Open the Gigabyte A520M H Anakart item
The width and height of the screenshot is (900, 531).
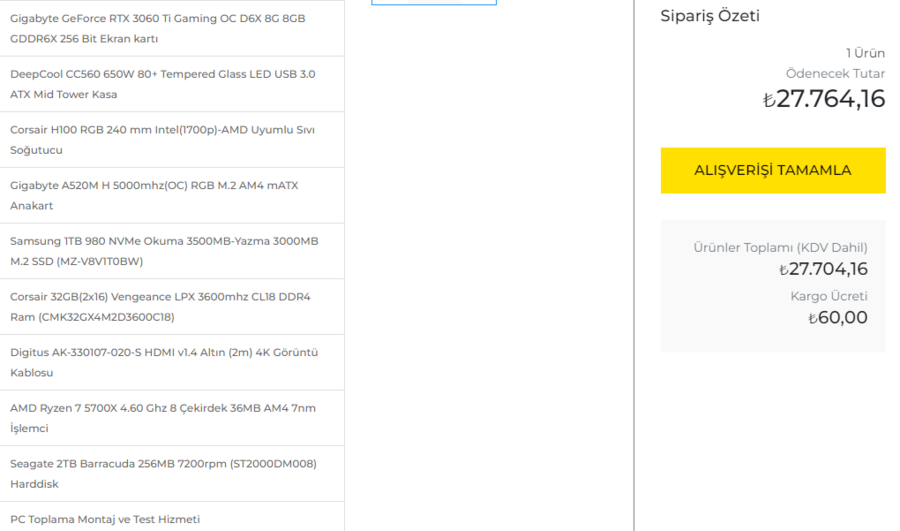point(154,195)
